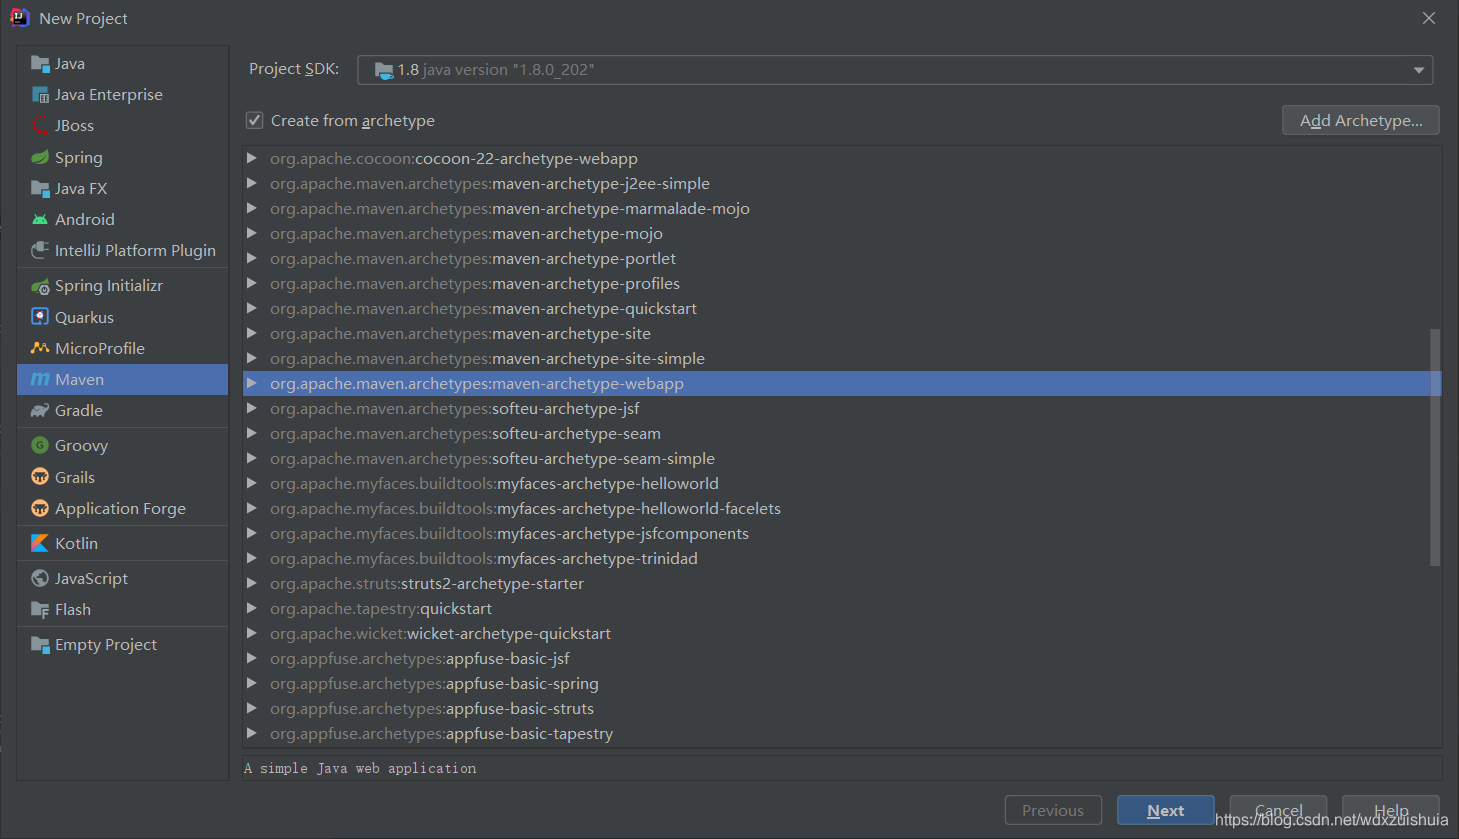1459x839 pixels.
Task: Select the Empty Project category label
Action: (106, 645)
